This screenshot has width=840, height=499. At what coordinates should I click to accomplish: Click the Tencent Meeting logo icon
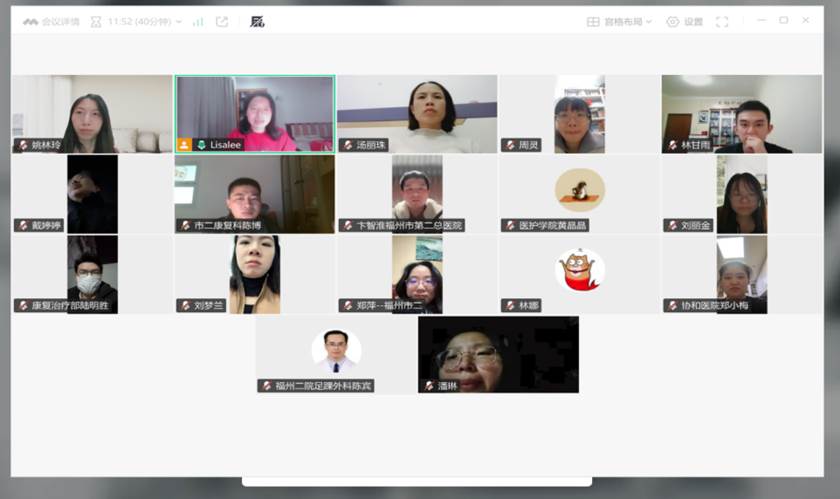[30, 21]
